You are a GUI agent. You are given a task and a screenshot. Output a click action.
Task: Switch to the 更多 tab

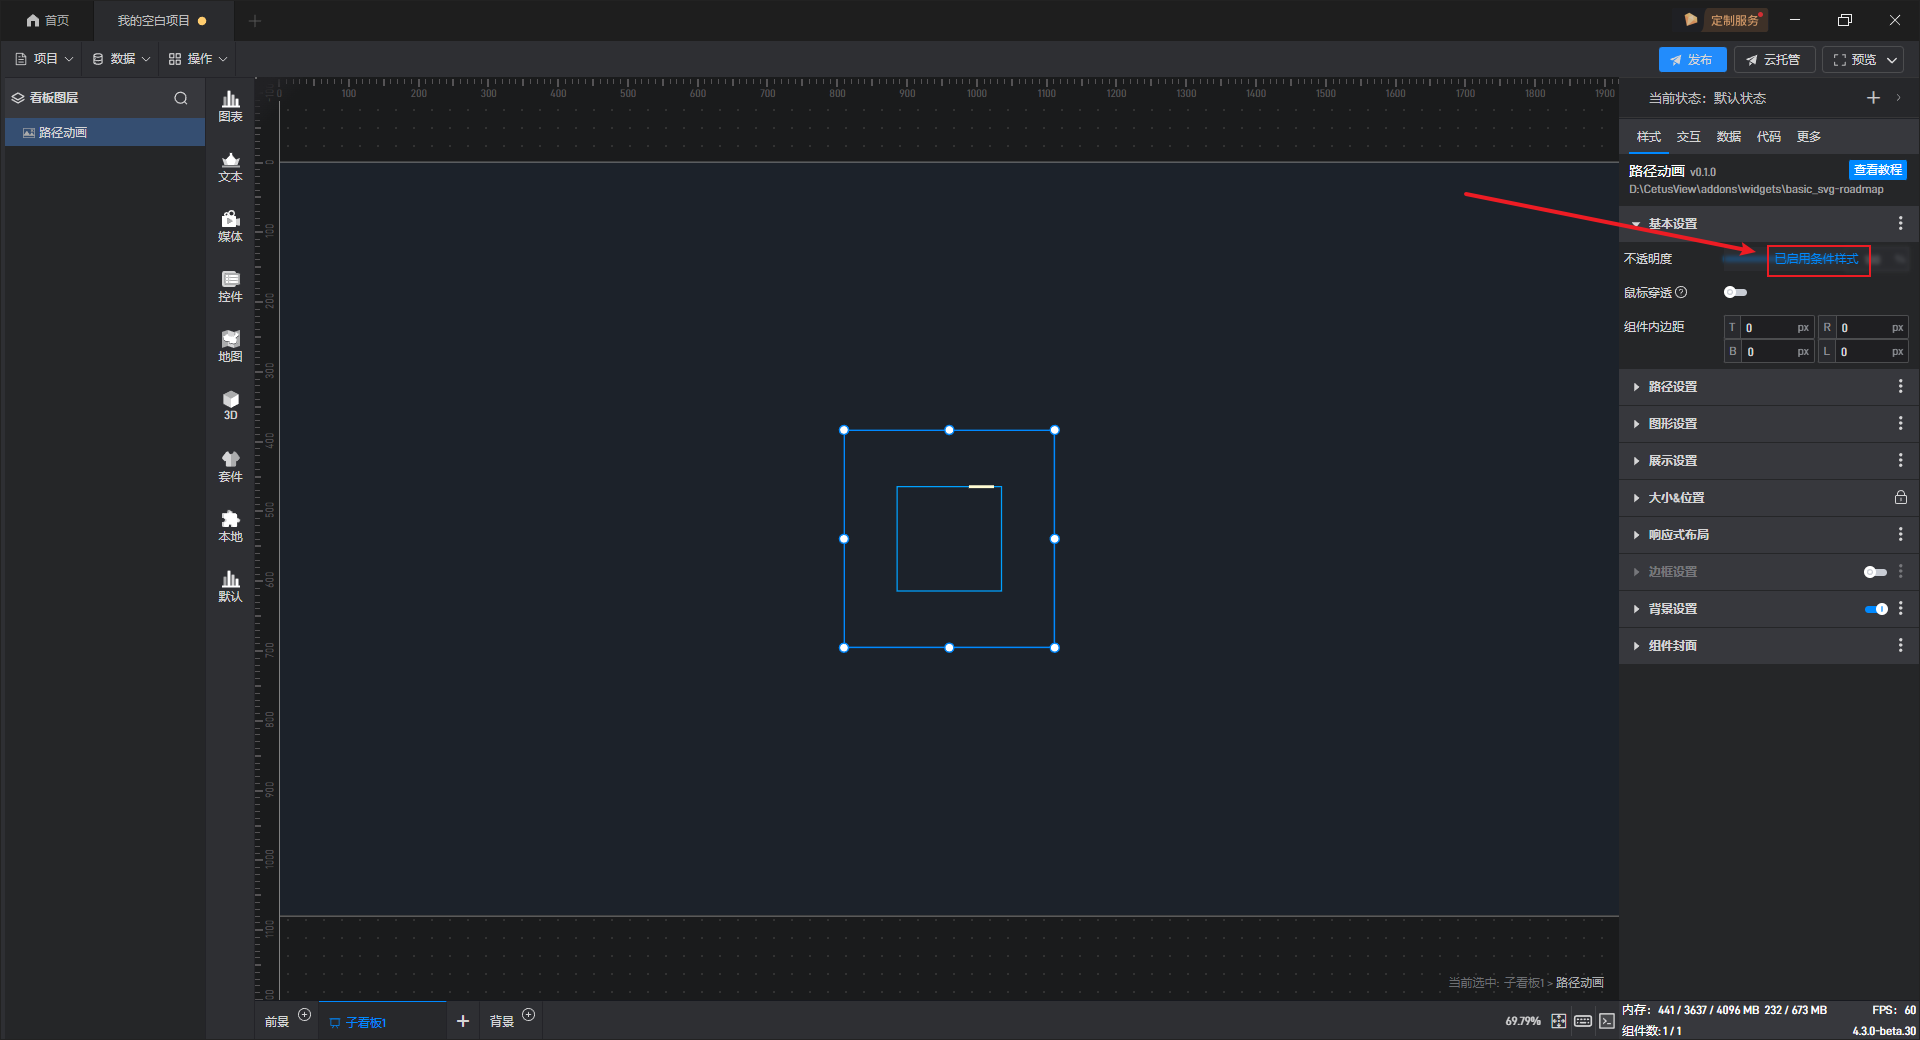click(x=1808, y=137)
